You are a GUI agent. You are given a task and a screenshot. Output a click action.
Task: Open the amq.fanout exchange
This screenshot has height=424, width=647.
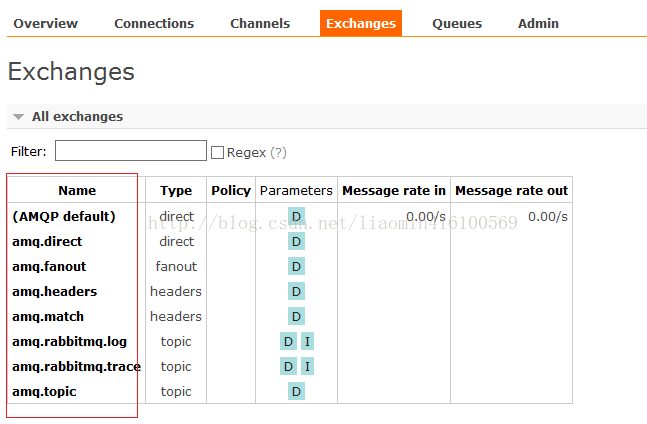pyautogui.click(x=49, y=266)
